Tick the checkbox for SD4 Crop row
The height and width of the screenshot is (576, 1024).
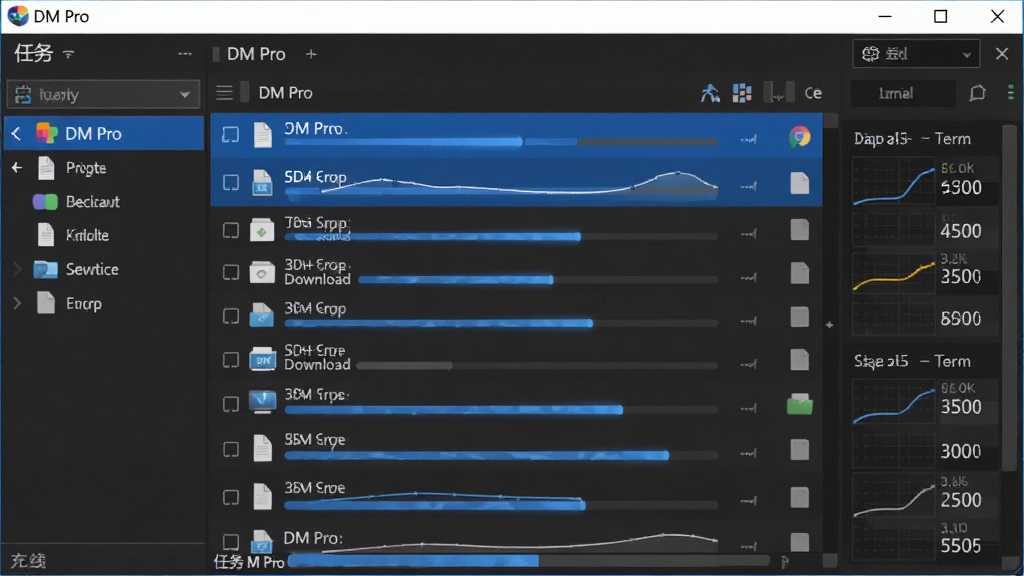[231, 182]
